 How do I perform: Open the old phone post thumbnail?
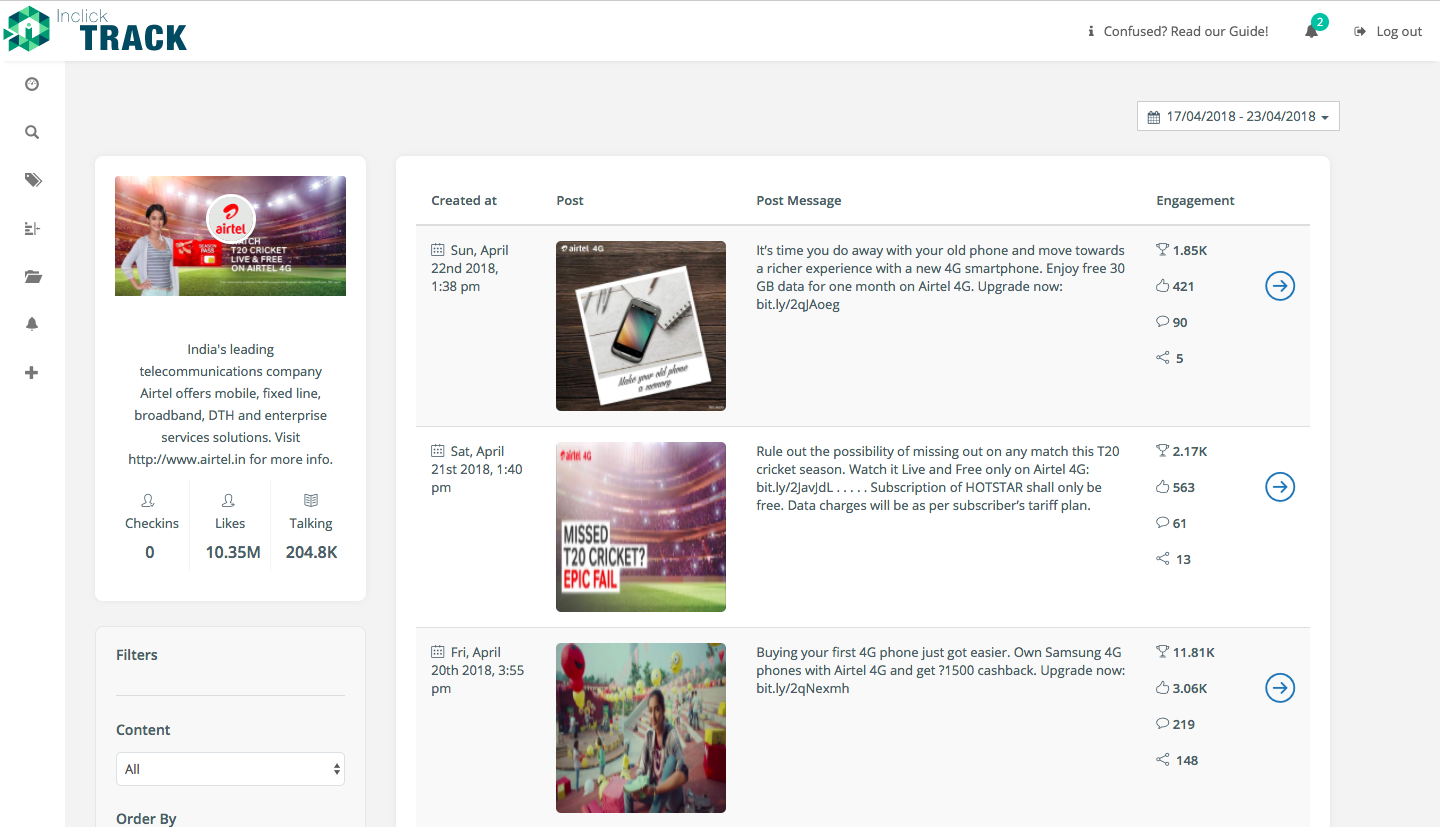[x=641, y=326]
